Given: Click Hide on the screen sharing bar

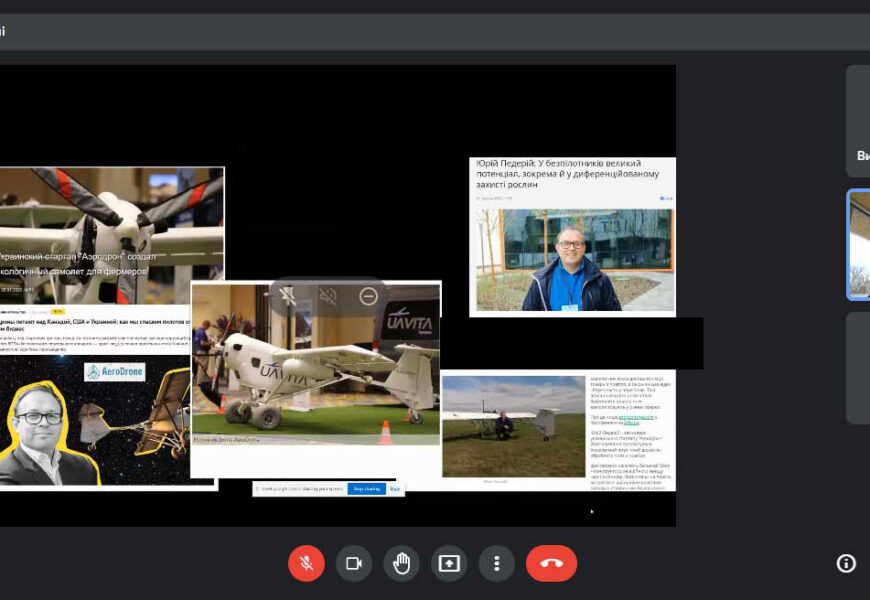Looking at the screenshot, I should pyautogui.click(x=395, y=489).
